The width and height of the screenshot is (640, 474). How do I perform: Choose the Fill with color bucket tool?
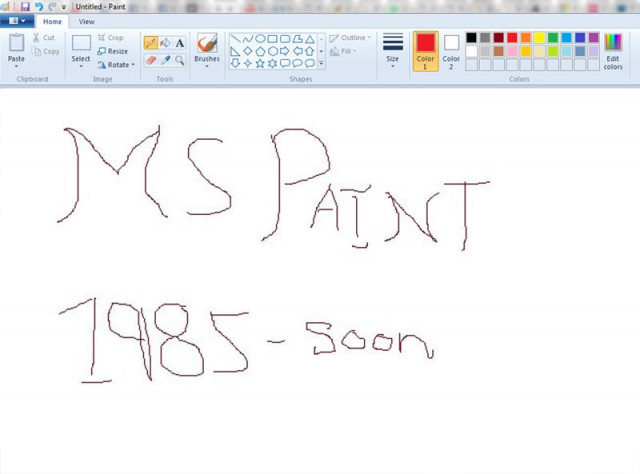point(165,43)
